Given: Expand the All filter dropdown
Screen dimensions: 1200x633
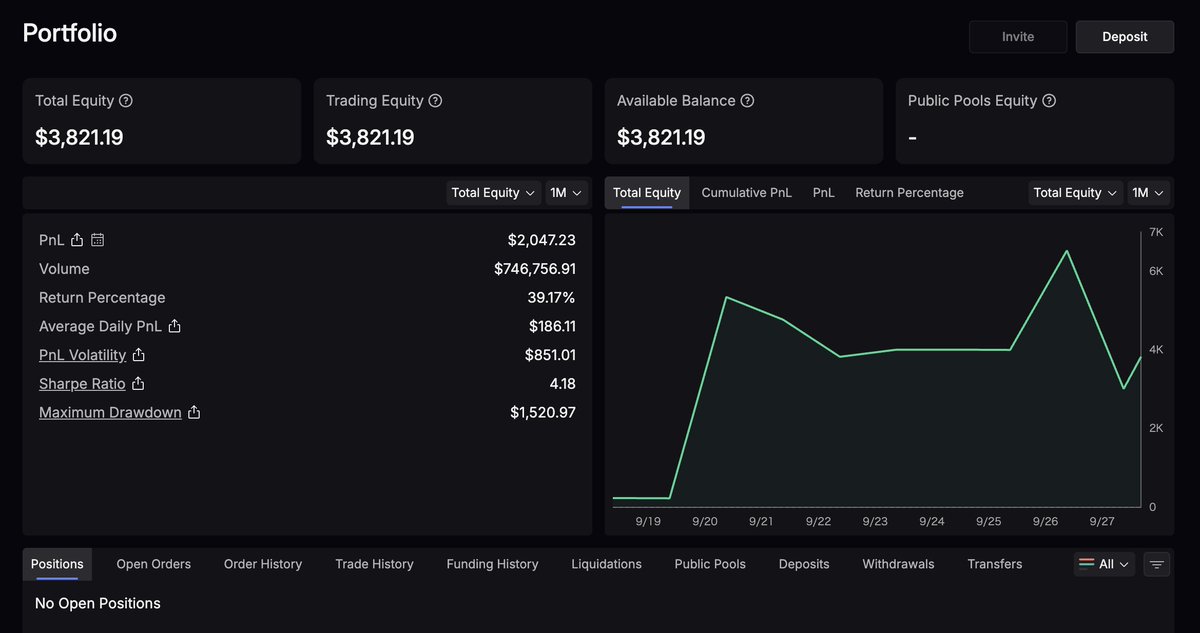Looking at the screenshot, I should [x=1105, y=564].
